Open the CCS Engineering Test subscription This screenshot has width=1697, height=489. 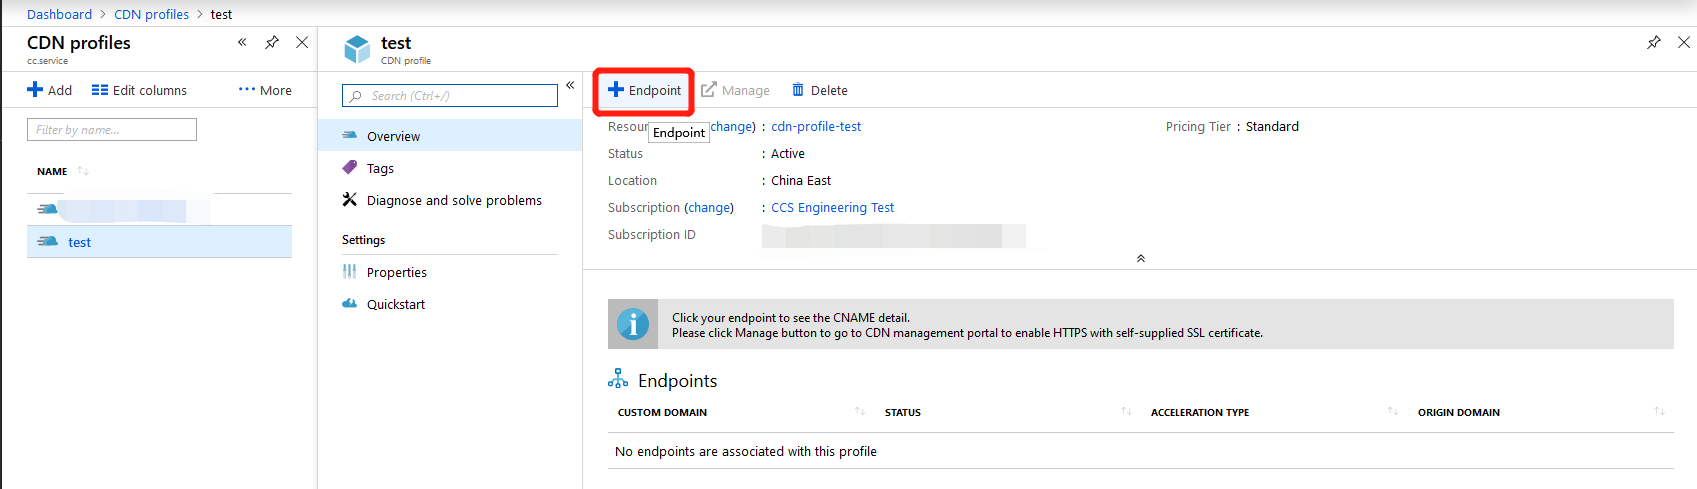[832, 208]
